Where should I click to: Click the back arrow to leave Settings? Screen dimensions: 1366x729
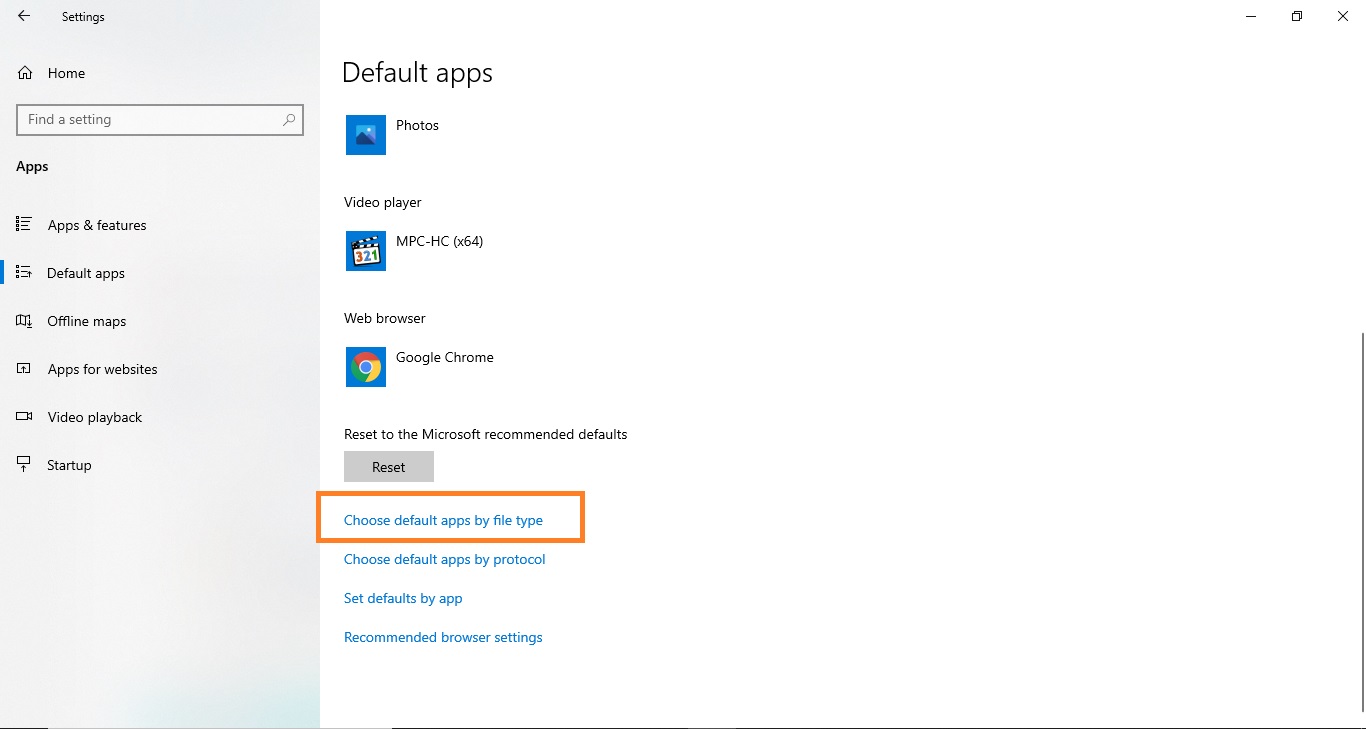(24, 16)
